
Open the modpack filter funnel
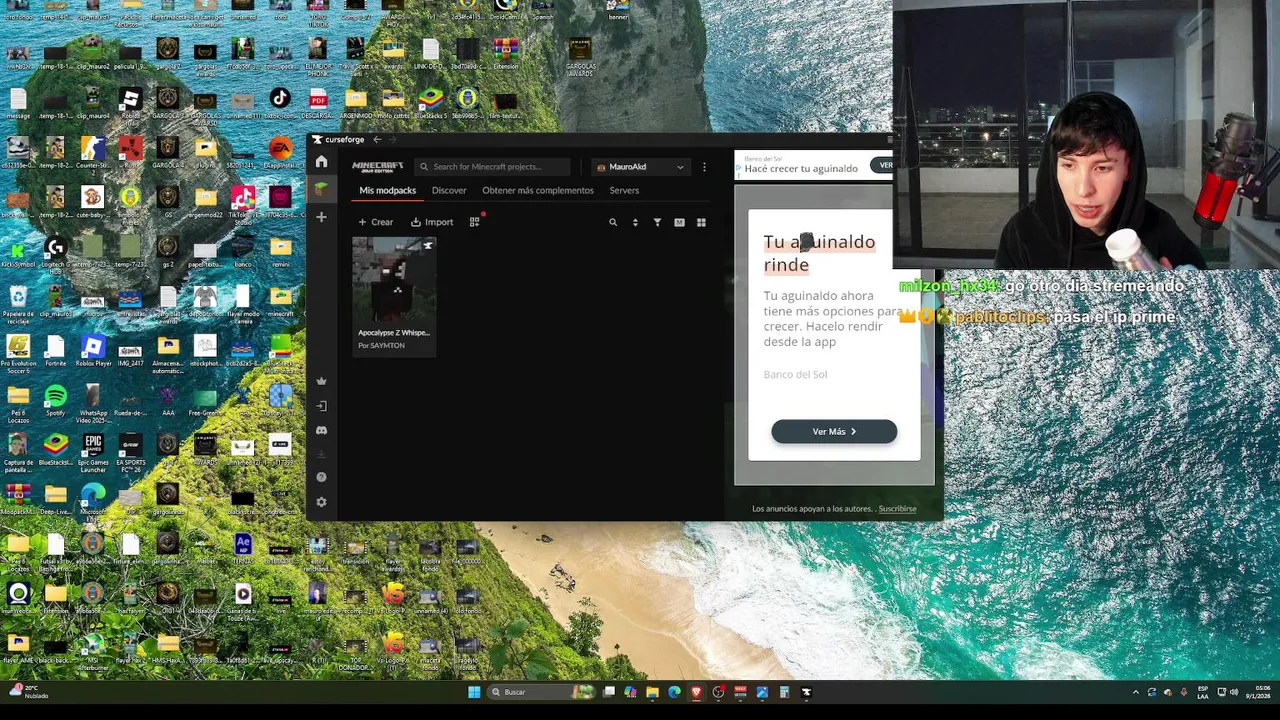[657, 222]
